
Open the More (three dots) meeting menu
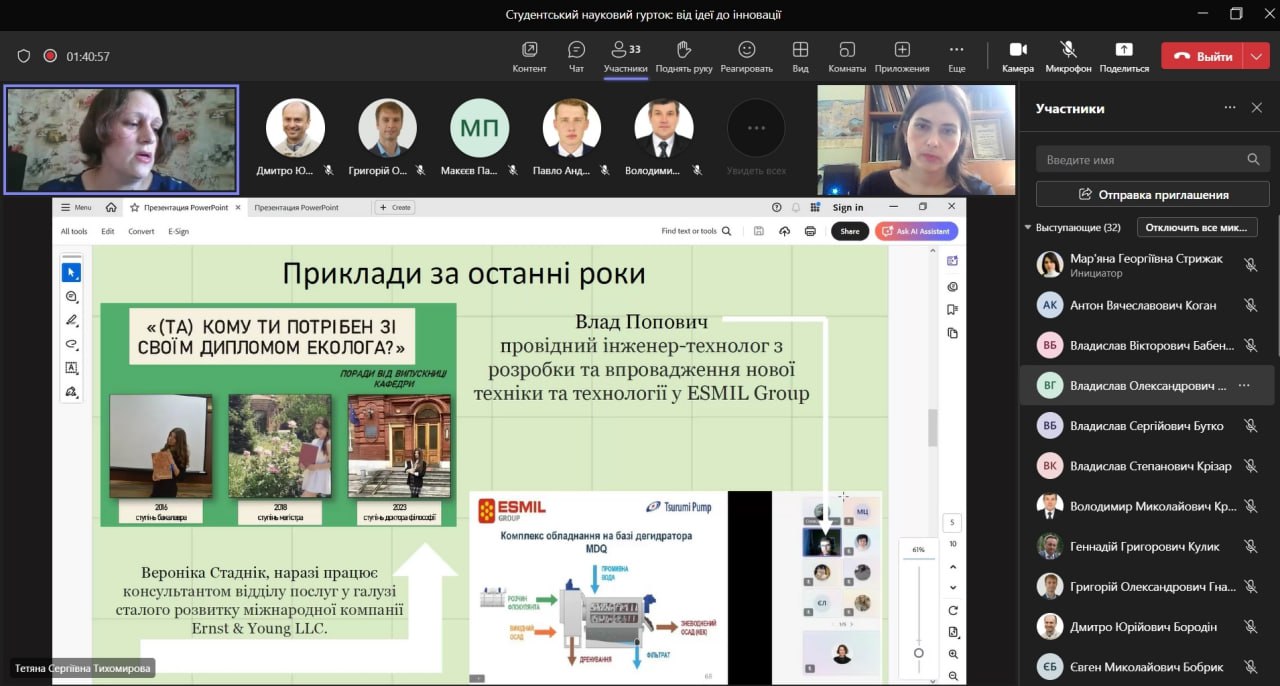pos(956,50)
